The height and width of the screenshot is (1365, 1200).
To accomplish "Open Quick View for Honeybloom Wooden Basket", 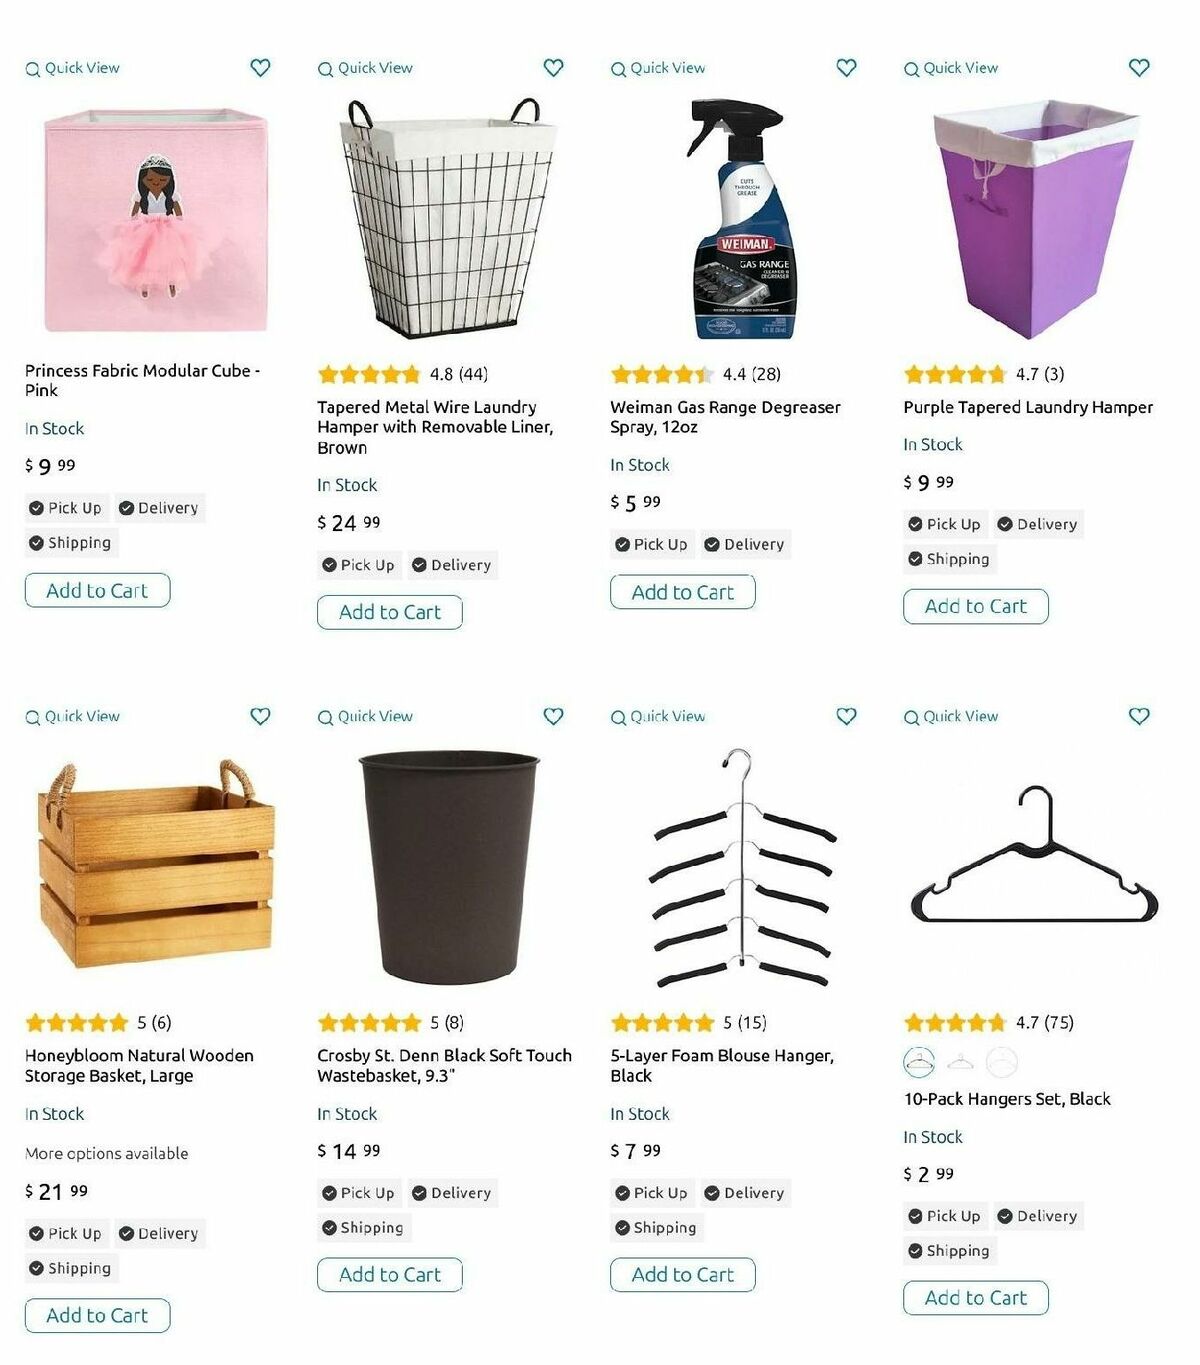I will point(72,716).
